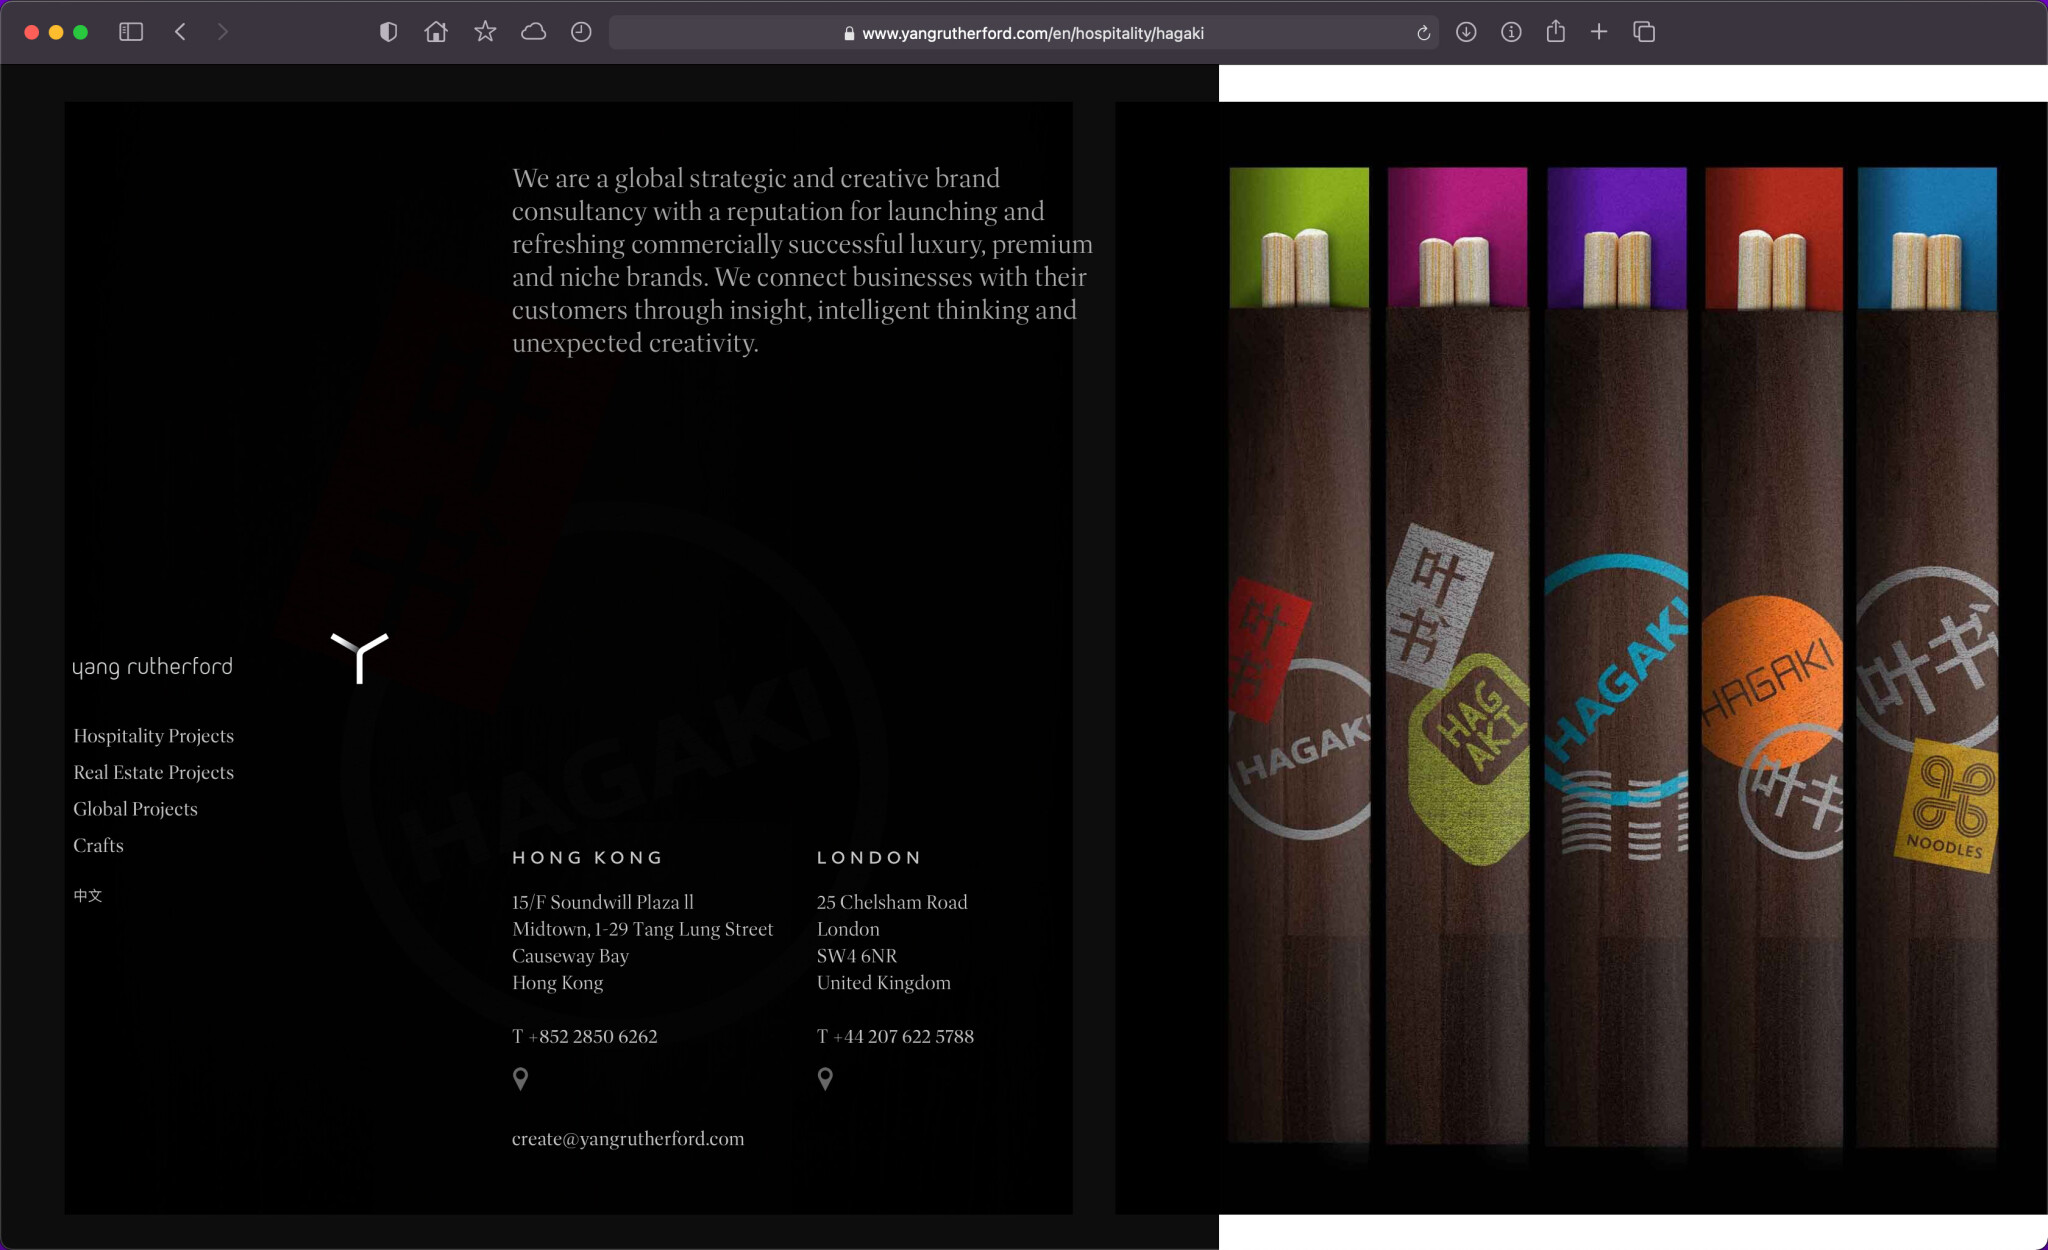Show the tab overview
The image size is (2048, 1250).
(x=1644, y=32)
